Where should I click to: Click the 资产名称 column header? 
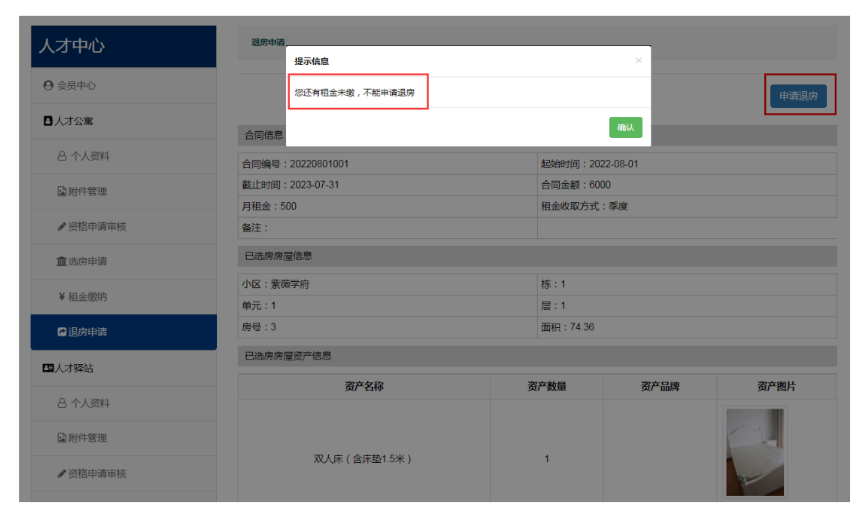tap(364, 386)
